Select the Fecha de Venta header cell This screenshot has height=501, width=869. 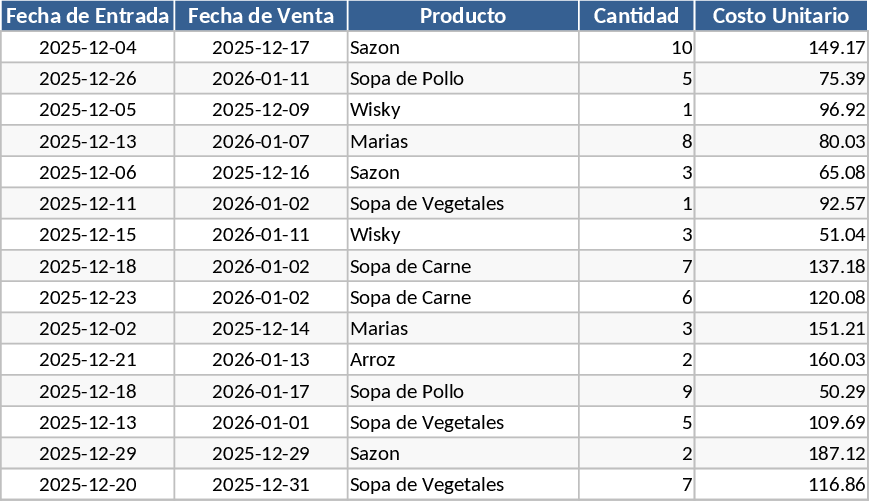click(x=261, y=16)
